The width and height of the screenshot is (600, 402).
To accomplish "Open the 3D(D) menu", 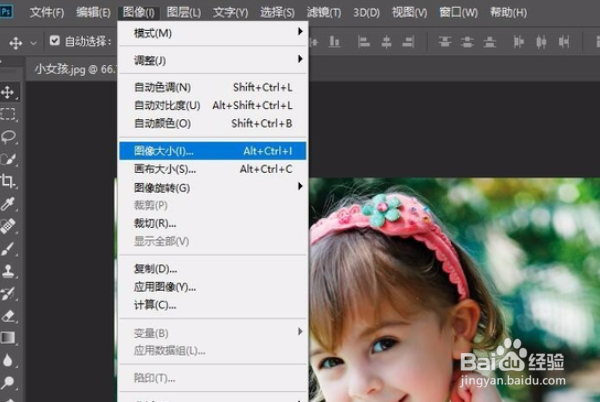I will (366, 12).
